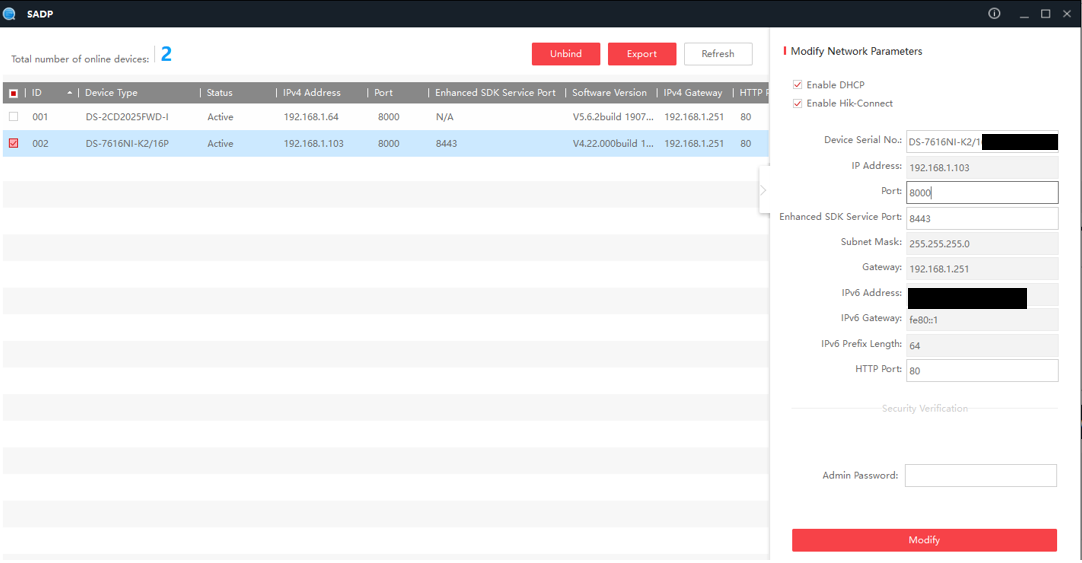The image size is (1082, 563).
Task: Toggle the Enable Hik-Connect checkbox
Action: (x=797, y=103)
